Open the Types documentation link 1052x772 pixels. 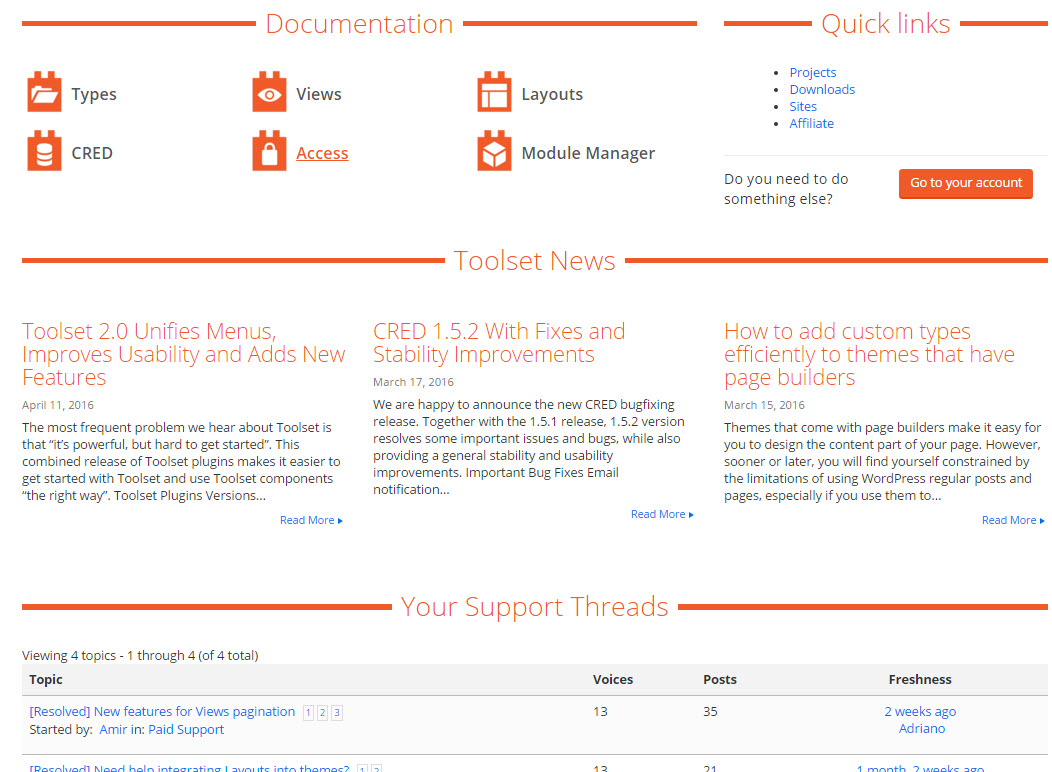94,95
